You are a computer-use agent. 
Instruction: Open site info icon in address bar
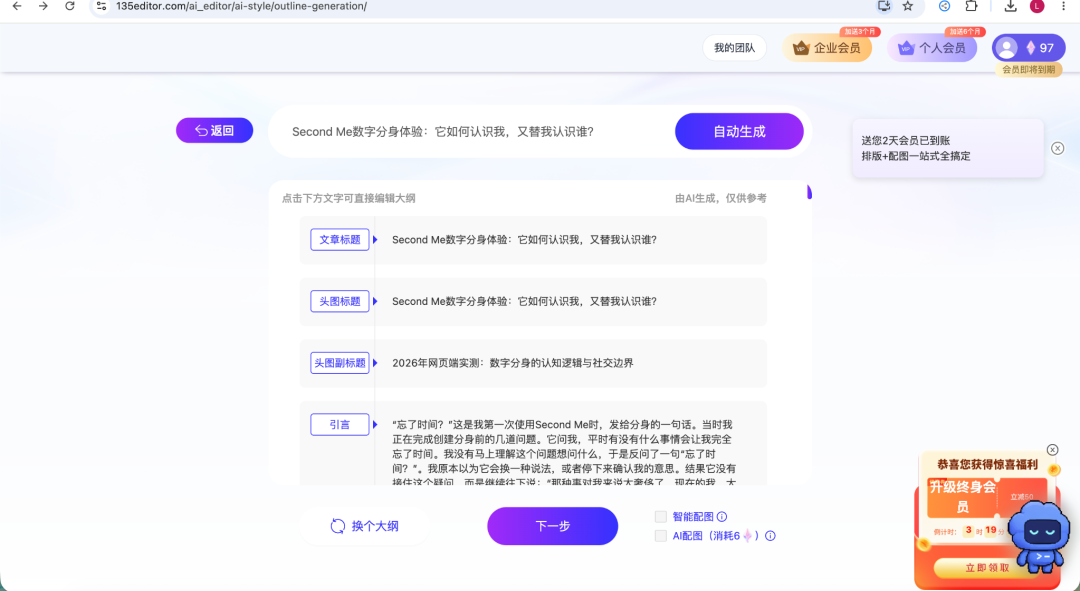point(101,6)
